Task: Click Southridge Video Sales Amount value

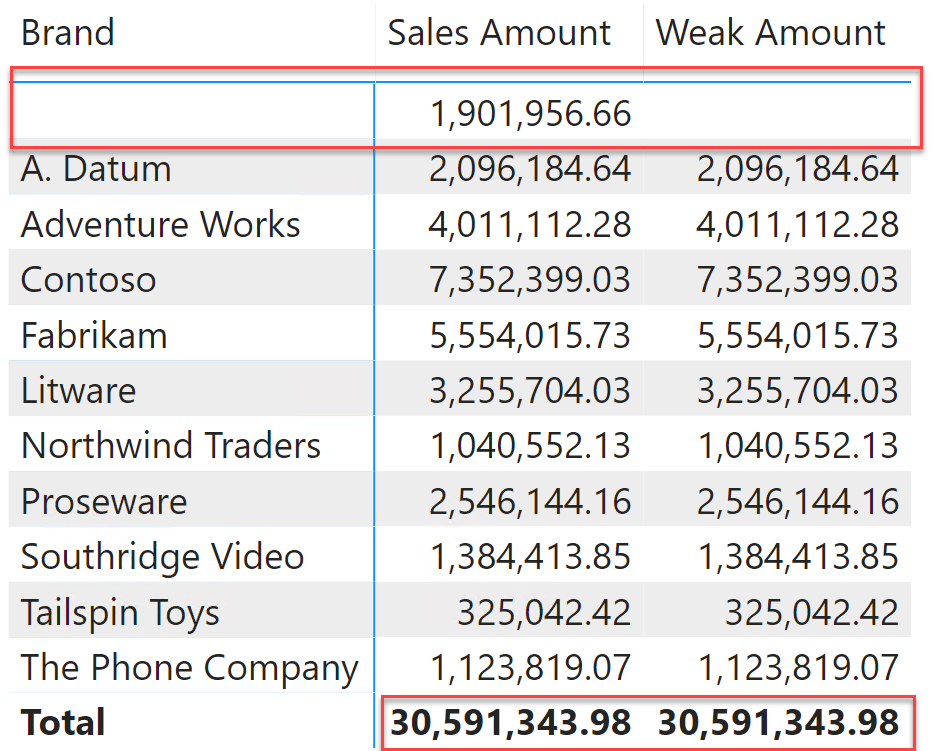Action: pos(530,557)
